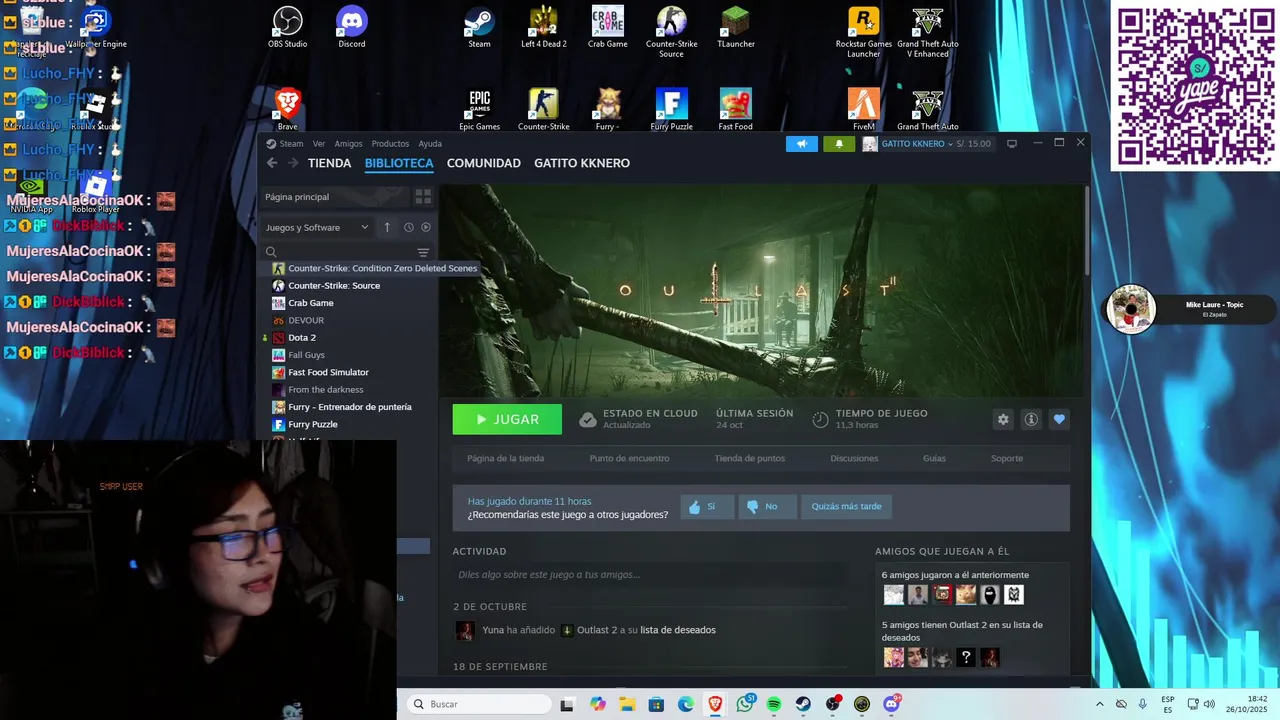Sort library with the up arrow icon
This screenshot has height=720, width=1280.
(387, 227)
